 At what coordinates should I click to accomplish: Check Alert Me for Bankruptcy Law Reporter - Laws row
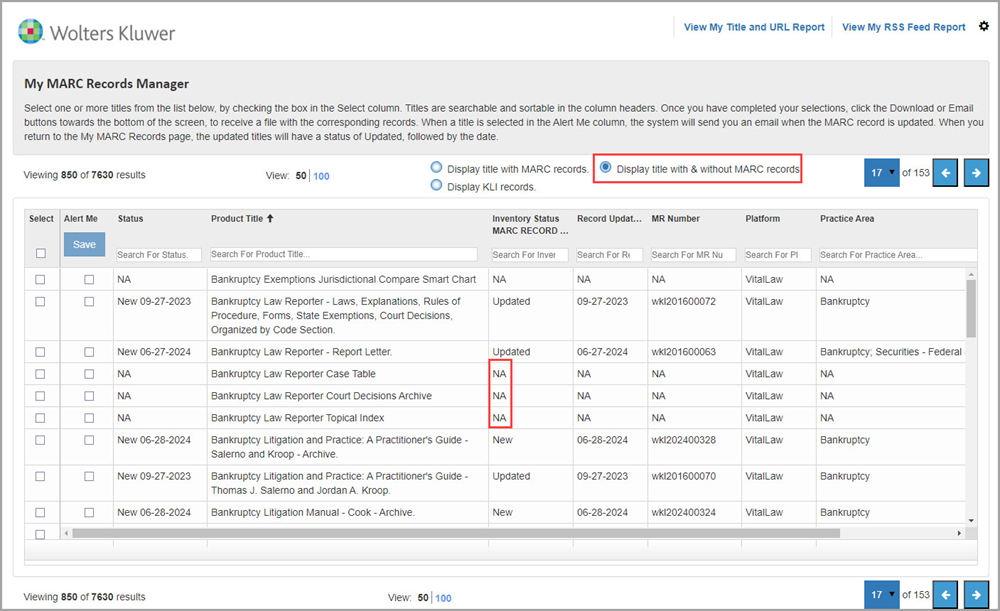click(x=89, y=302)
